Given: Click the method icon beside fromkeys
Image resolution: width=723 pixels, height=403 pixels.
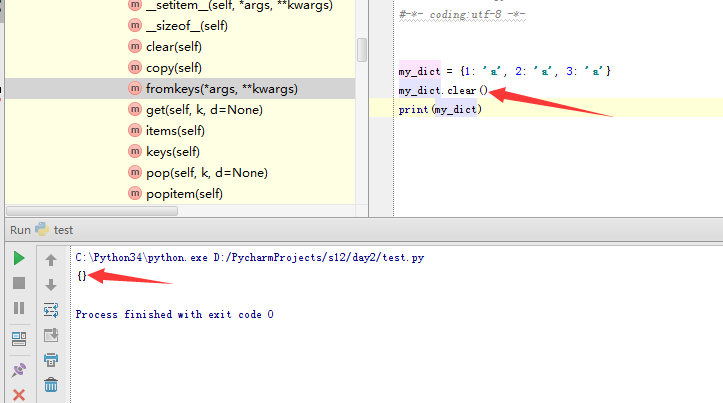Looking at the screenshot, I should (x=135, y=88).
